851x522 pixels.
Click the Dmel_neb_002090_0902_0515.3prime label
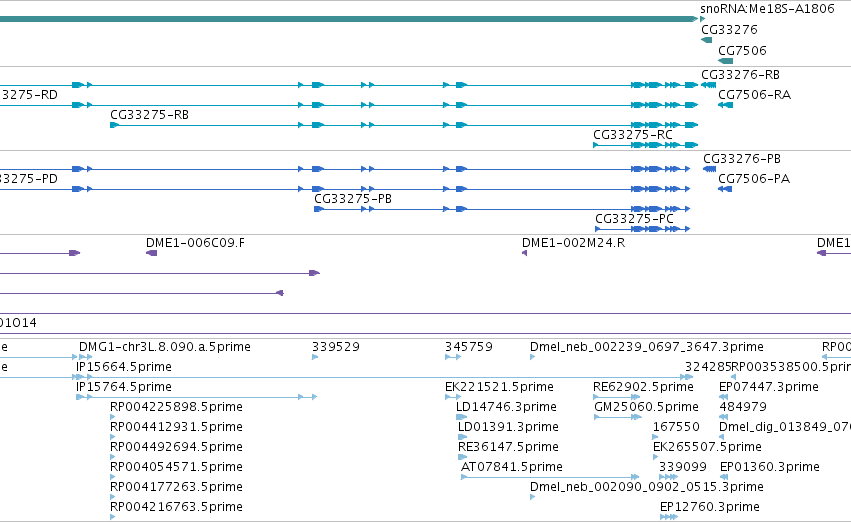pyautogui.click(x=646, y=487)
